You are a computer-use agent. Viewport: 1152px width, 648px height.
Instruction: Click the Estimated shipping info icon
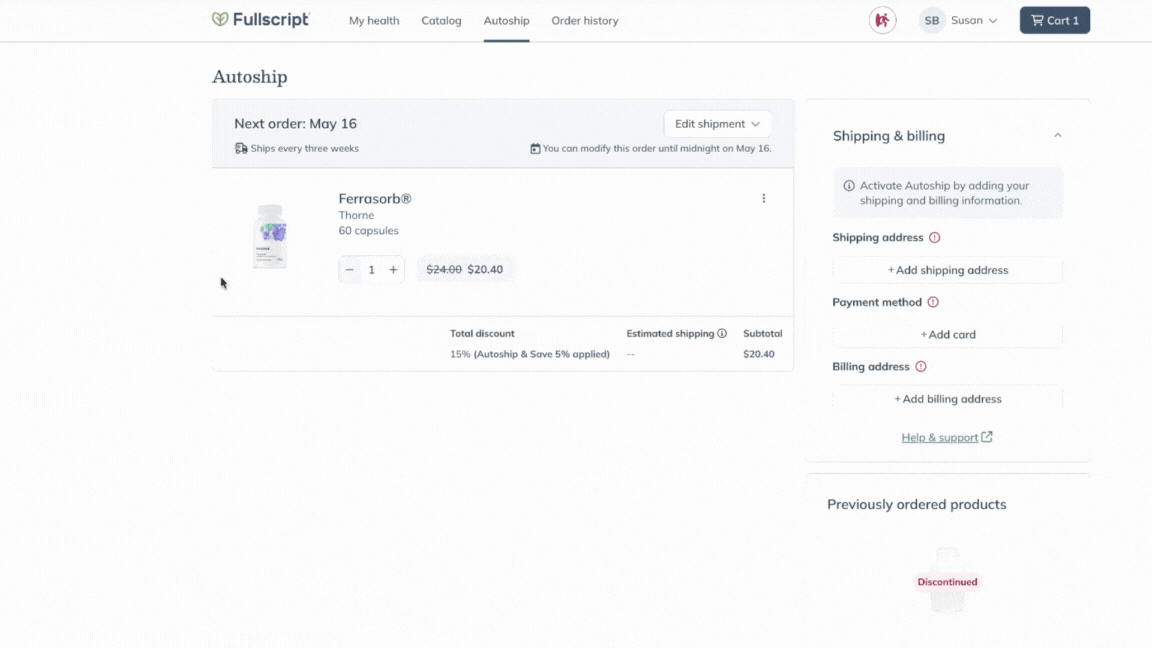722,334
